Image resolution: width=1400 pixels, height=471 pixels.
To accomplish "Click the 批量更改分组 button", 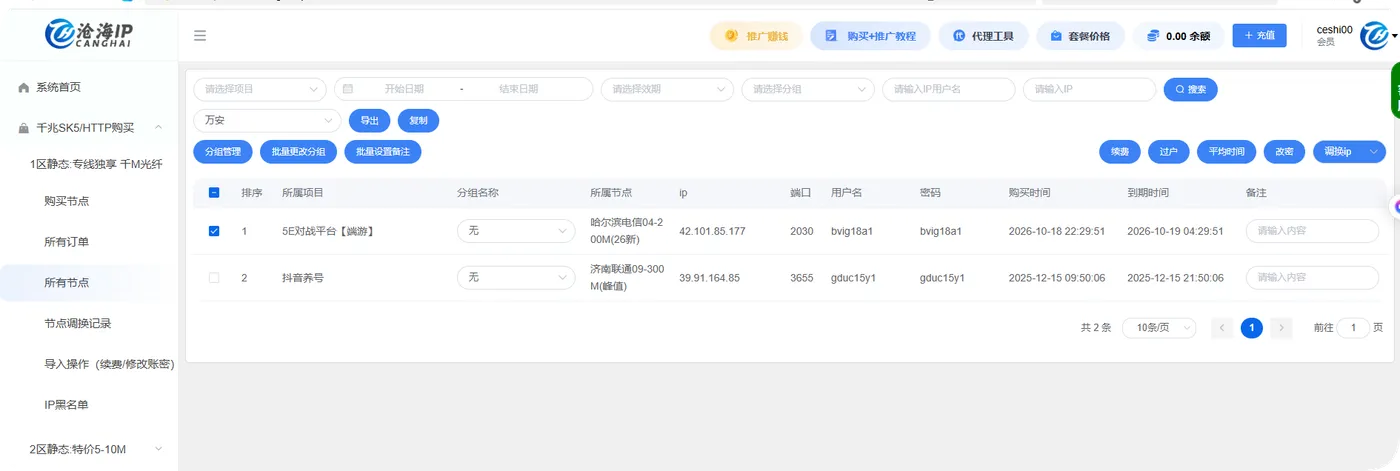I will coord(298,152).
